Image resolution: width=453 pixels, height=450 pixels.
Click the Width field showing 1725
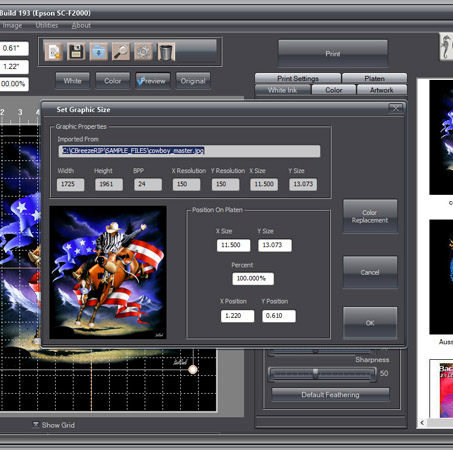click(70, 184)
